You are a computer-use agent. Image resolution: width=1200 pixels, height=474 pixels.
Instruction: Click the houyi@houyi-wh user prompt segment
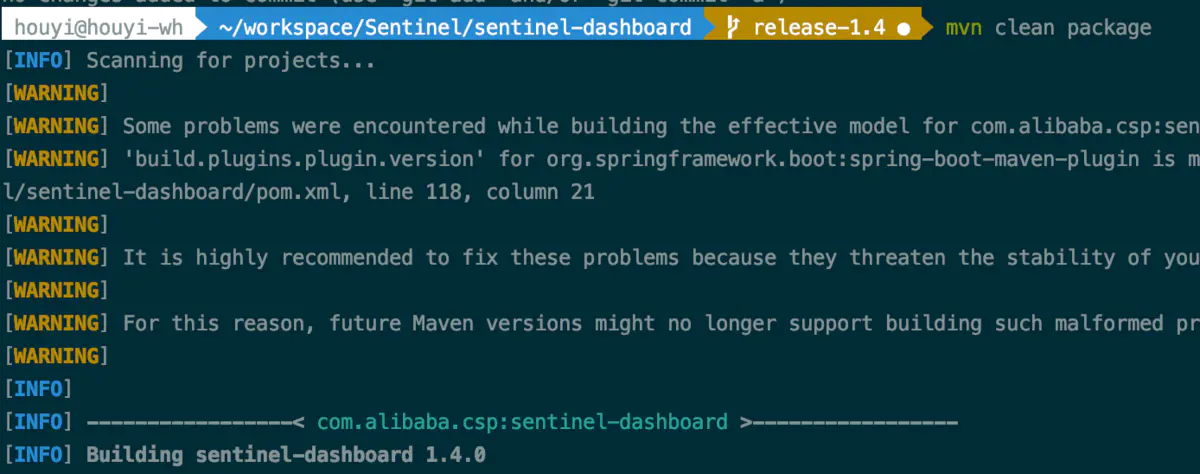tap(98, 28)
